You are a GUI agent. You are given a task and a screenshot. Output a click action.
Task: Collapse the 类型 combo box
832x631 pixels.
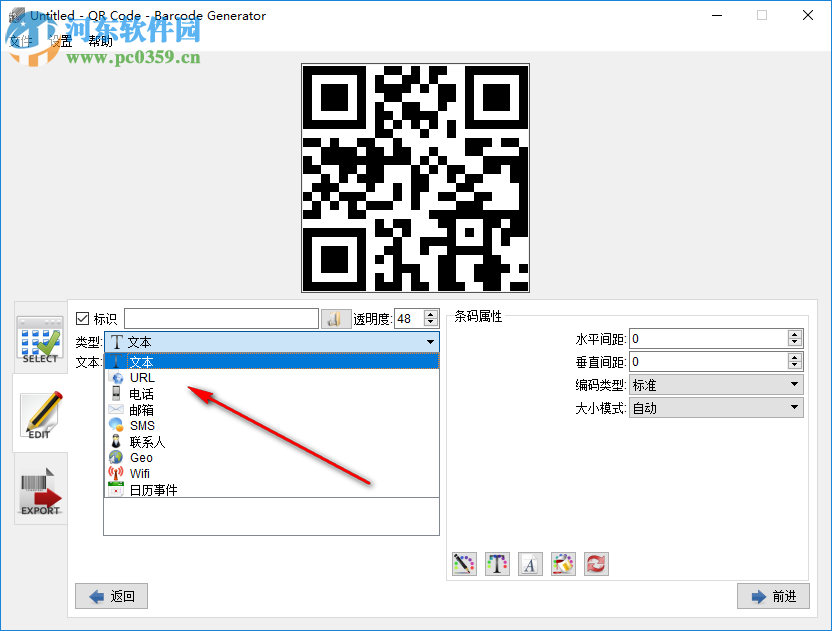click(430, 341)
